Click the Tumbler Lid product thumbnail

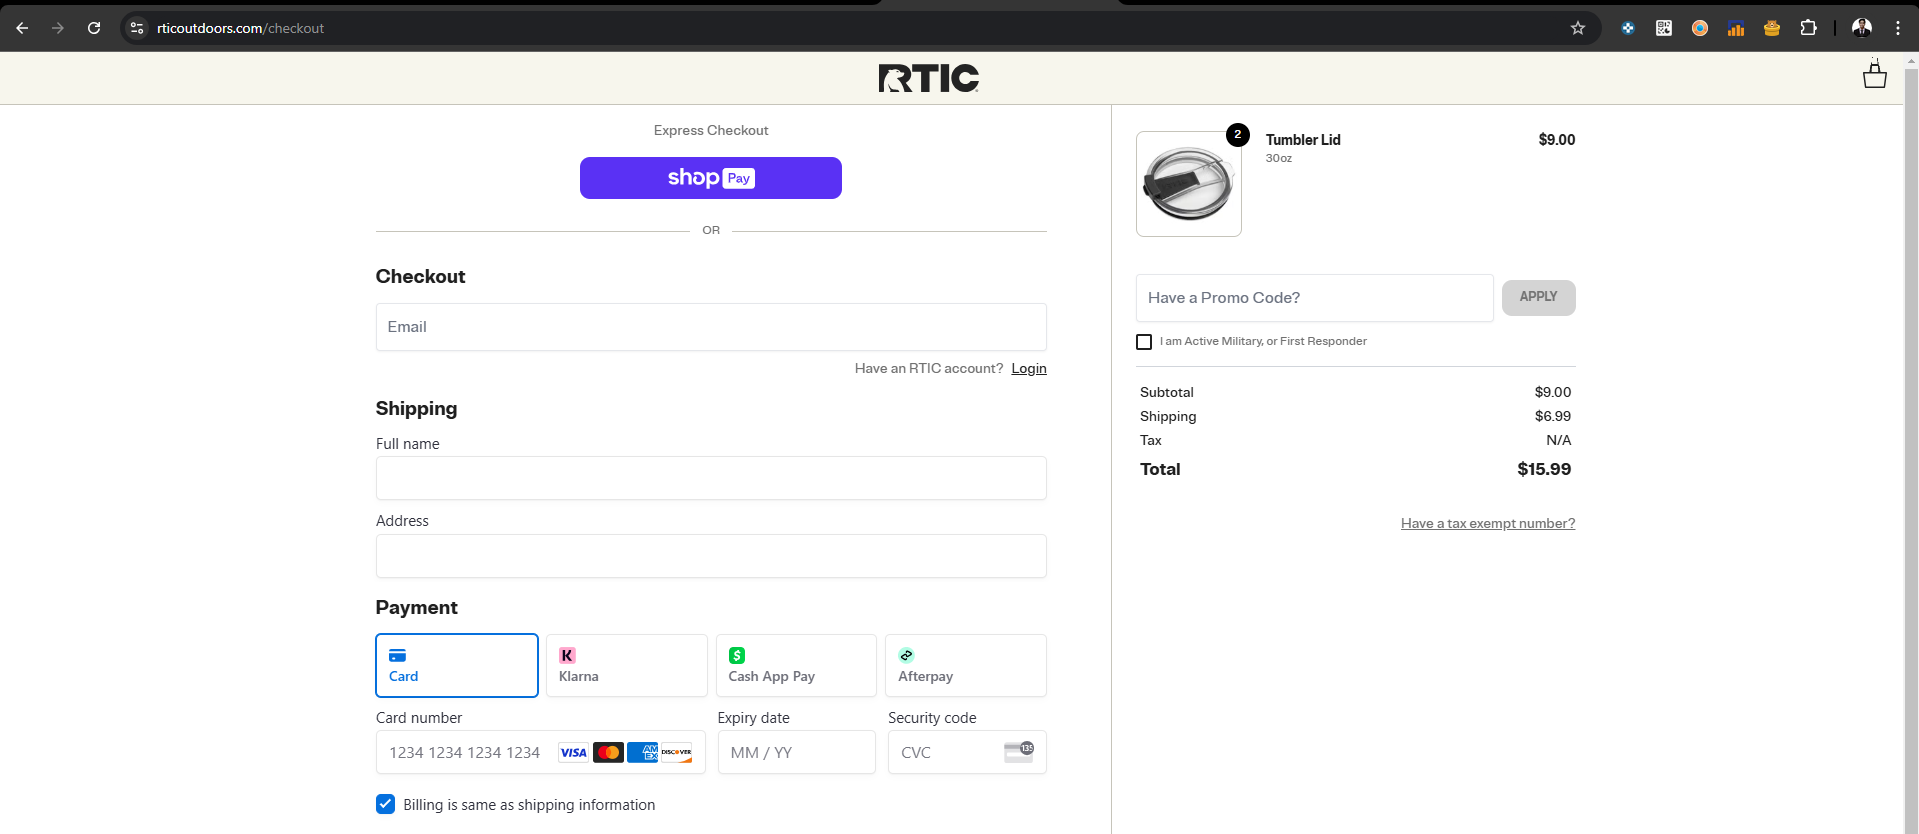tap(1189, 184)
